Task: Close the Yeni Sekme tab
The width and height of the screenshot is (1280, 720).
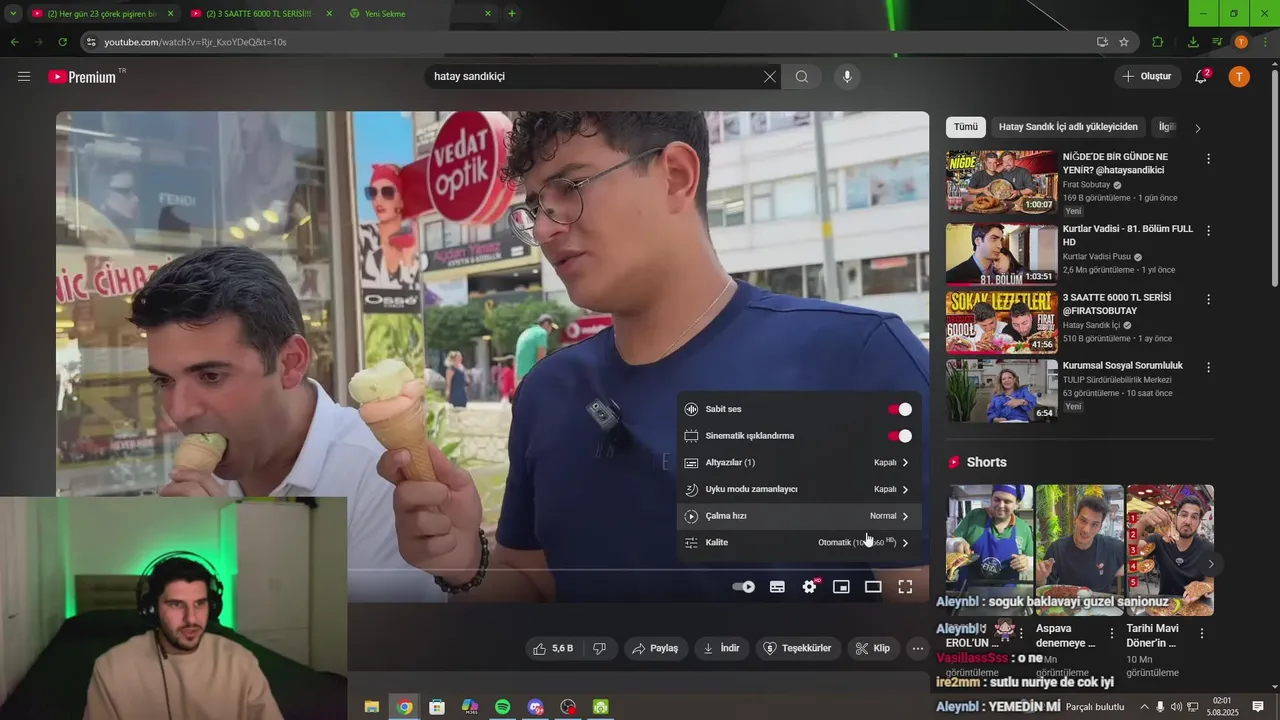Action: 488,13
